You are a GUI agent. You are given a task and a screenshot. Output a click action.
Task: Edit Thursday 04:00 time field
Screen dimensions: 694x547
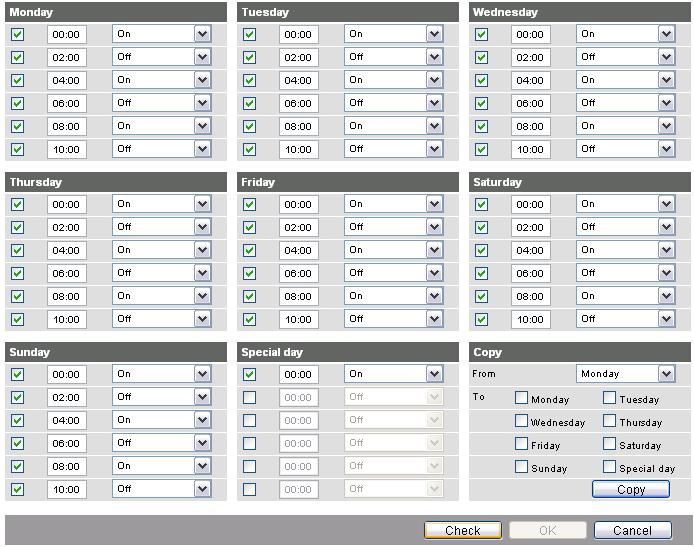[x=67, y=250]
